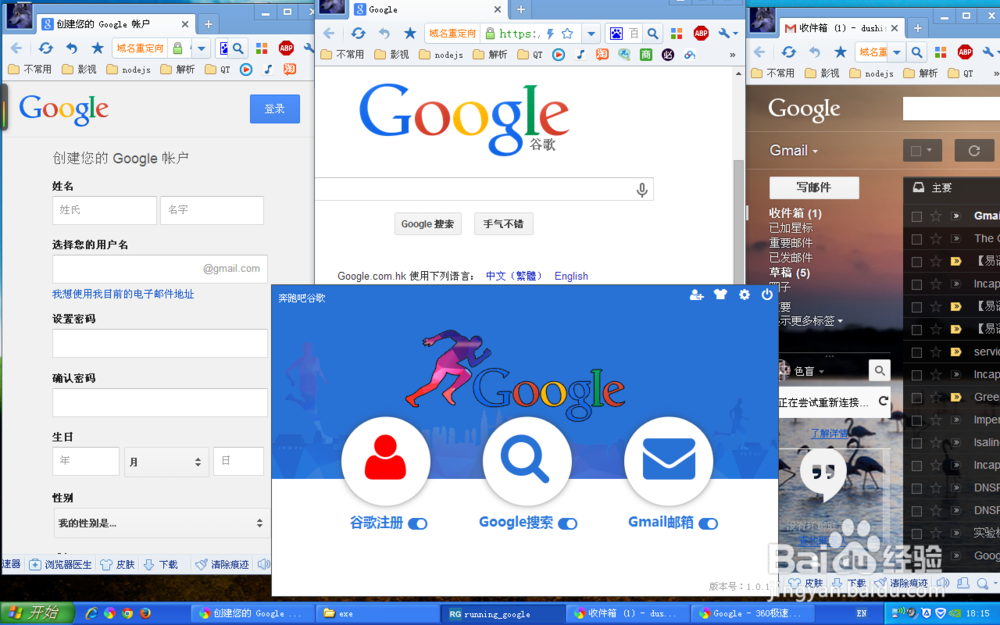This screenshot has width=1000, height=625.
Task: Click colorful grid icon in Gmail browser toolbar
Action: coord(940,52)
